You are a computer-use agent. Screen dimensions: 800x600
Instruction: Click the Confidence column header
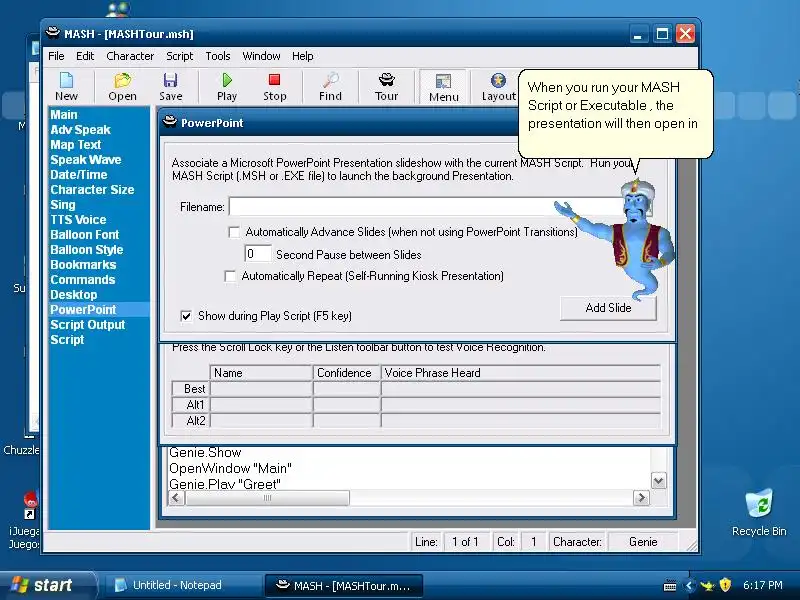pos(346,373)
